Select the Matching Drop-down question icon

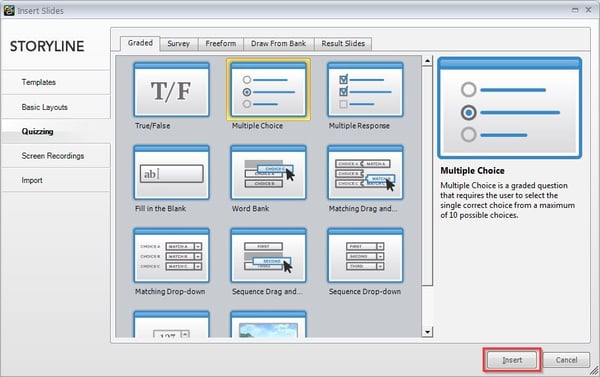pyautogui.click(x=171, y=255)
